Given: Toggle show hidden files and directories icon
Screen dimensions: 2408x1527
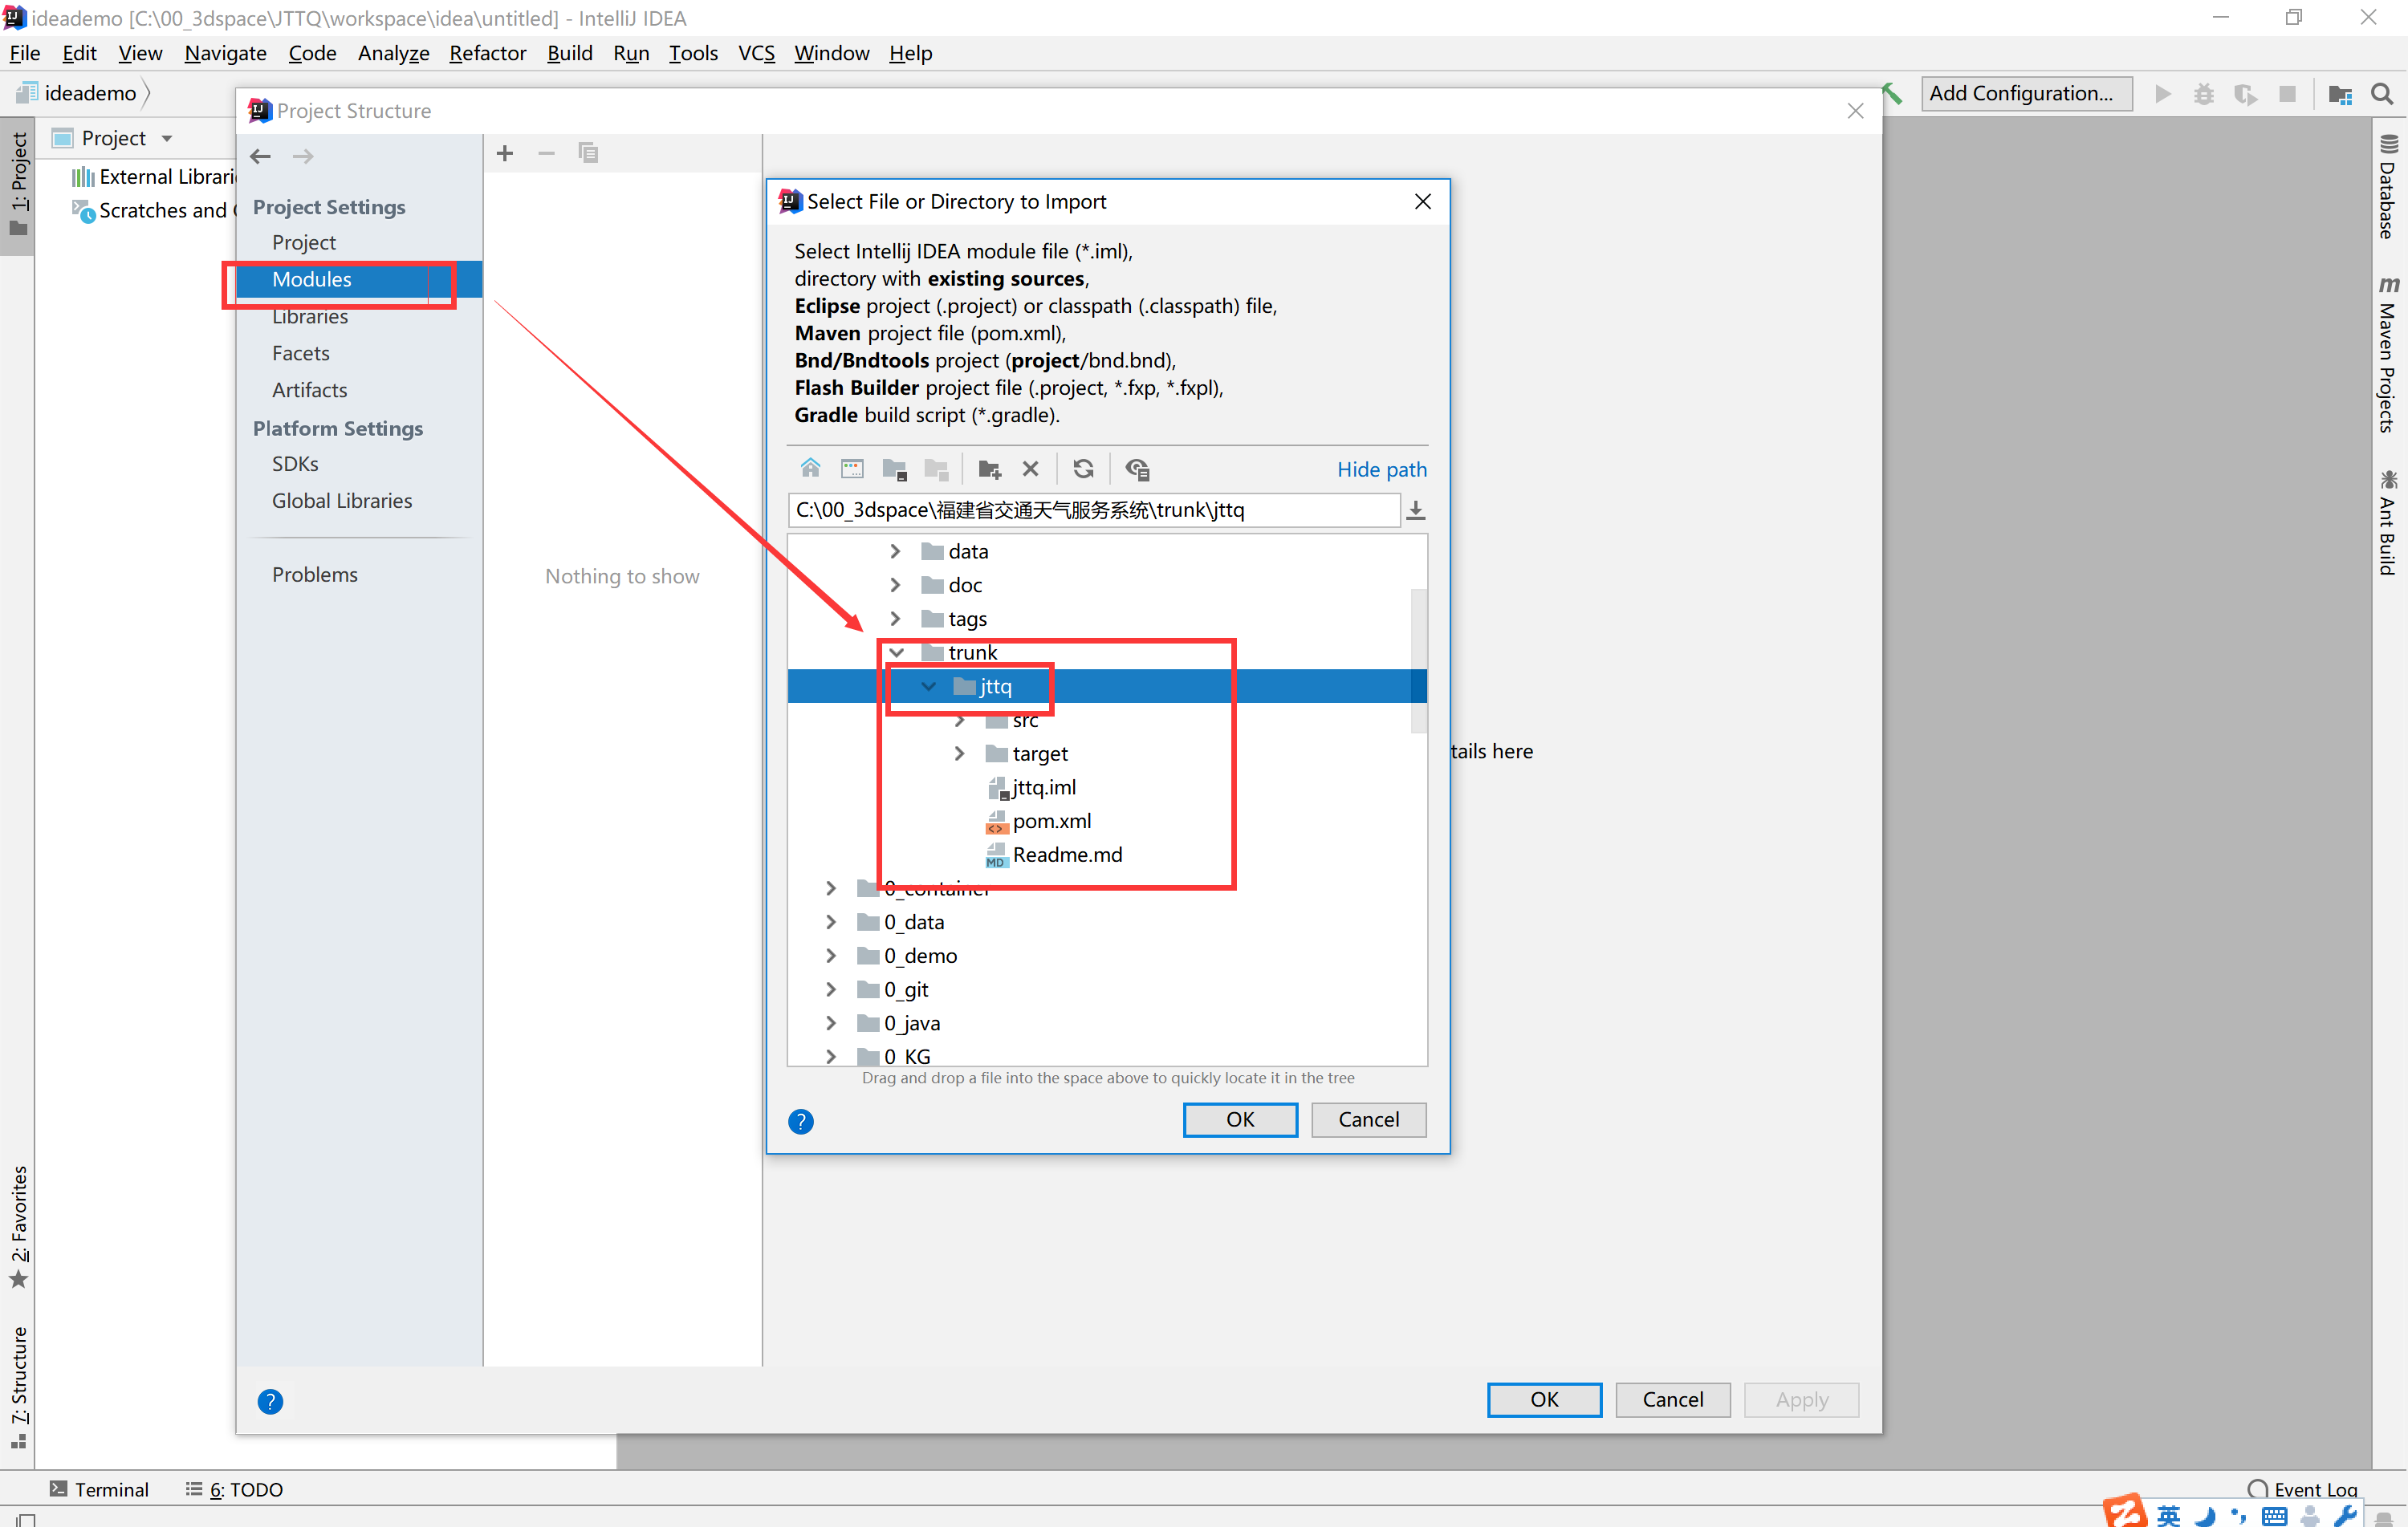Looking at the screenshot, I should click(1137, 468).
